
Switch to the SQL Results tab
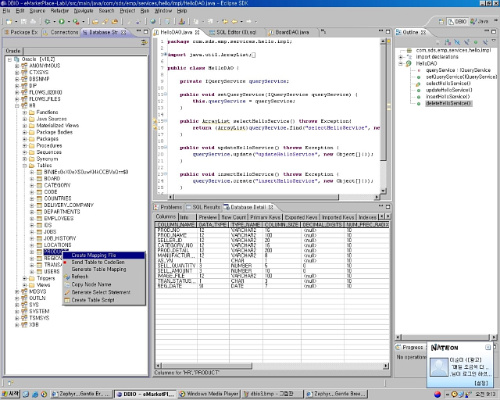tap(203, 207)
